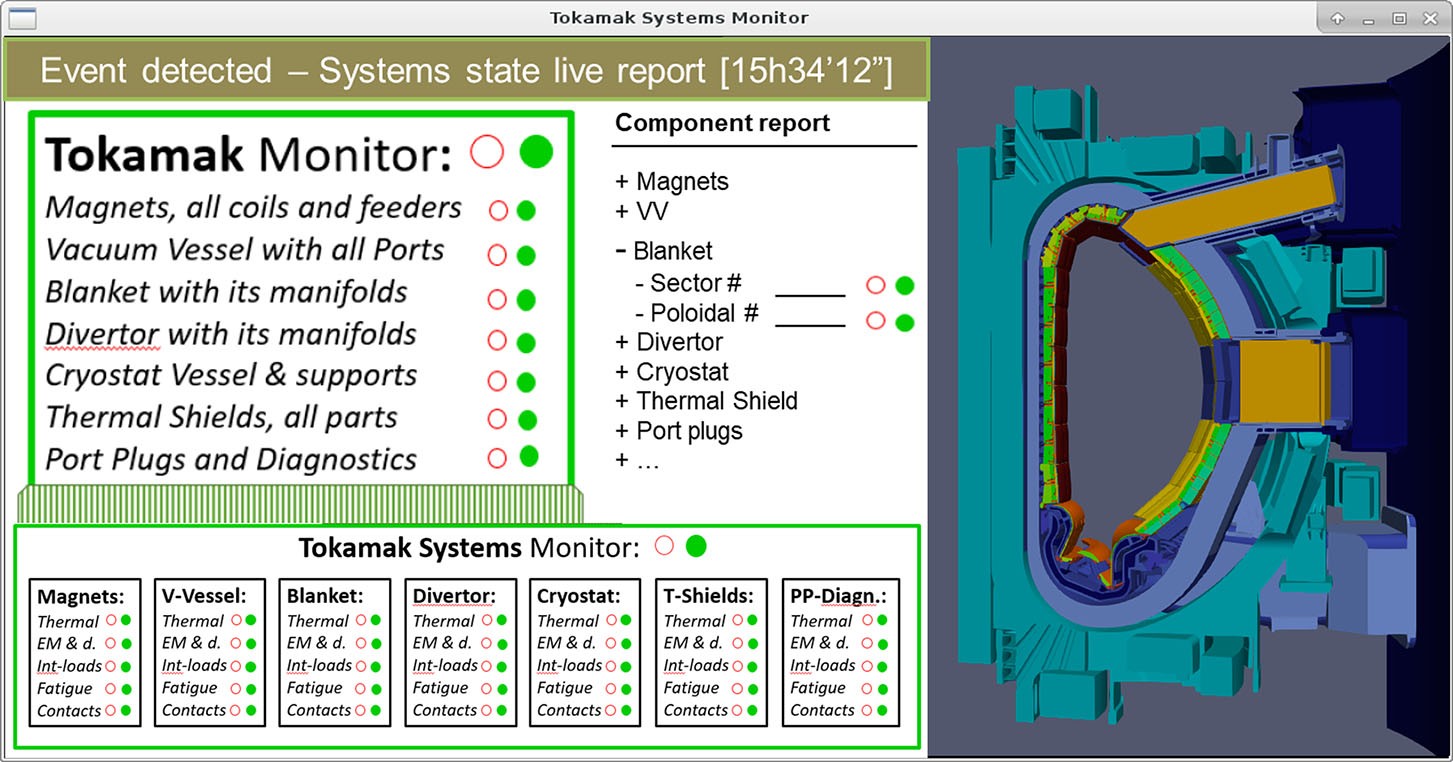Click Divertor Contacts red ring
Screen dimensions: 1453x762
486,710
